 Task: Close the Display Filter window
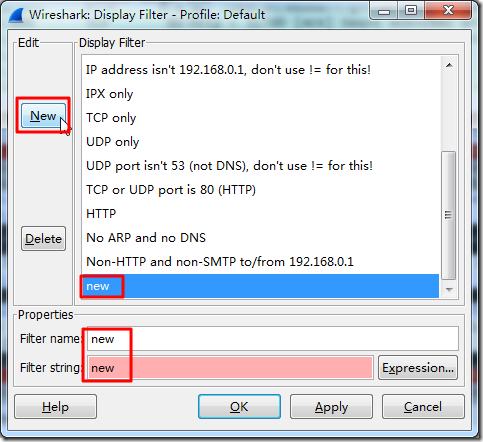click(448, 11)
